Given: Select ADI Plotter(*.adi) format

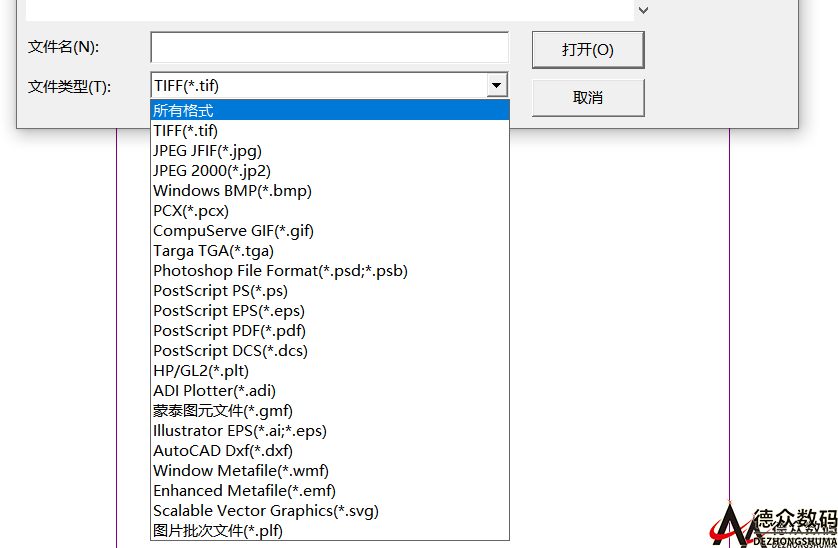Looking at the screenshot, I should click(330, 391).
